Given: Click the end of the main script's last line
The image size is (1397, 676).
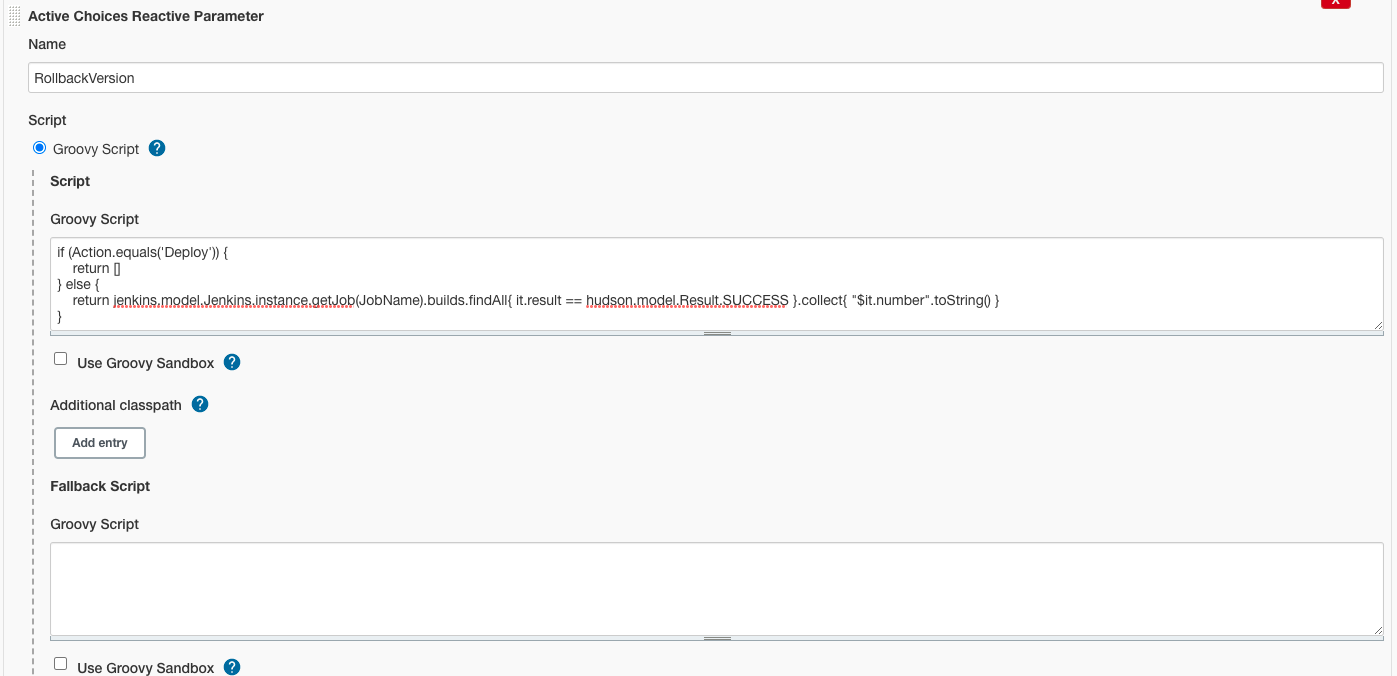Looking at the screenshot, I should 63,316.
